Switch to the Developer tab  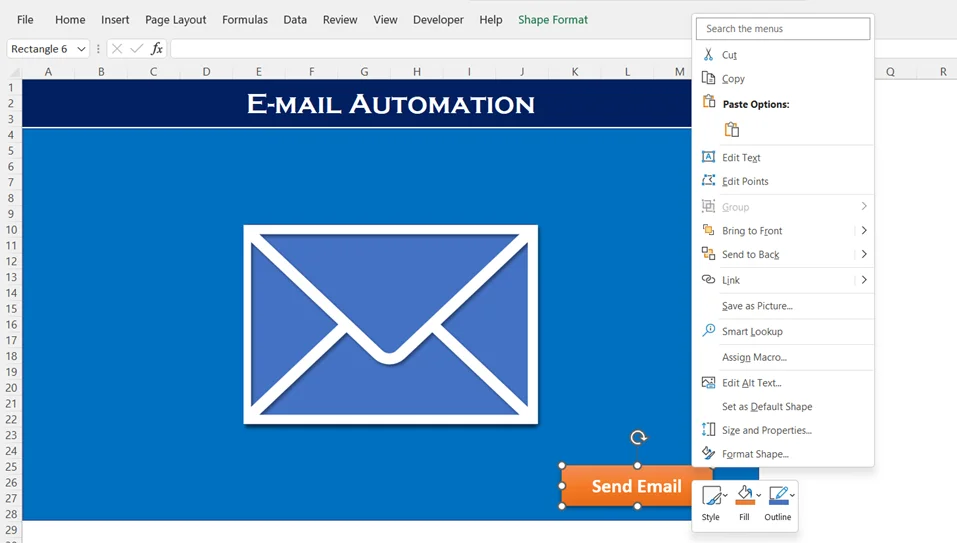click(438, 19)
